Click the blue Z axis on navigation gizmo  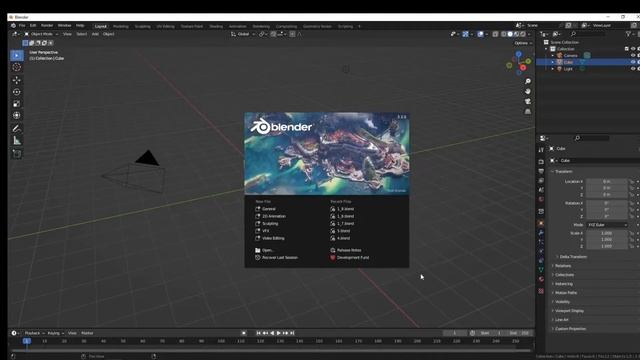pos(518,54)
